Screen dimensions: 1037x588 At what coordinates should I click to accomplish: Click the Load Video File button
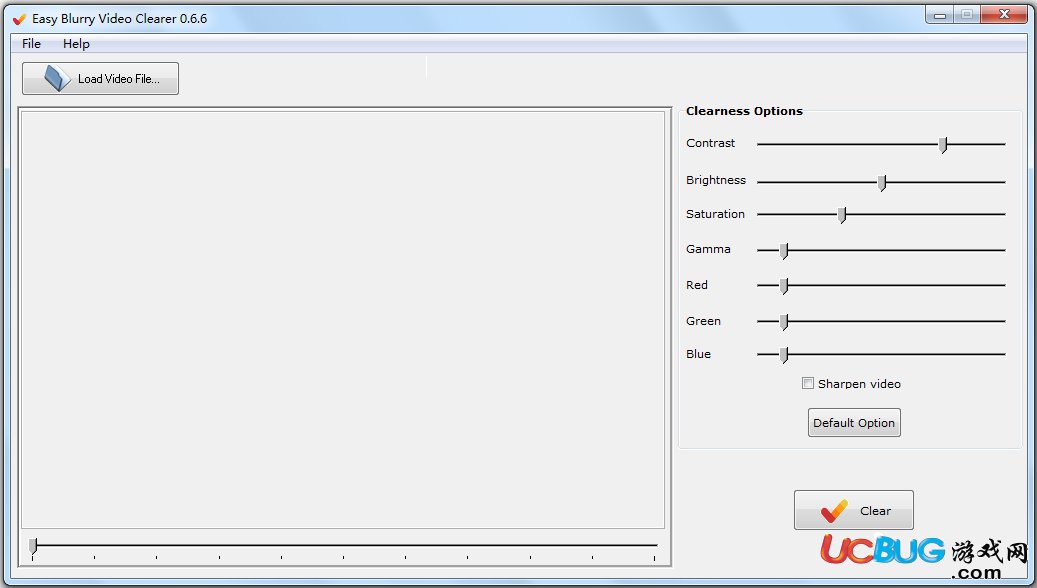[101, 79]
